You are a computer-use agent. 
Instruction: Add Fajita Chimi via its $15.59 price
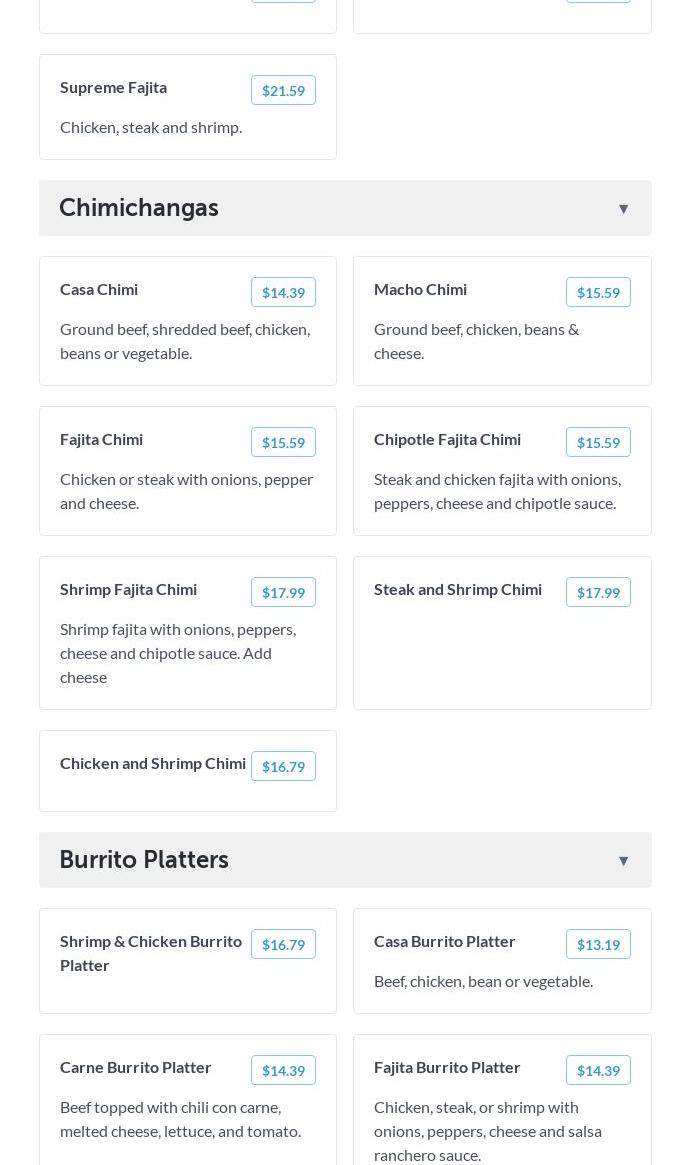pyautogui.click(x=283, y=443)
